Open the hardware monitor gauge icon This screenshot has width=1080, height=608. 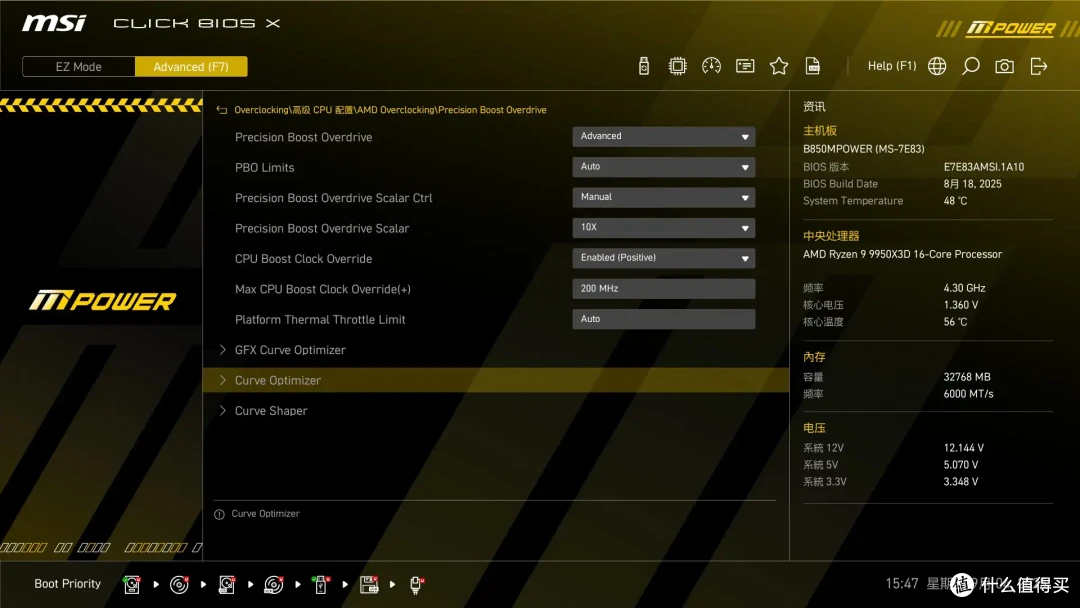coord(712,66)
